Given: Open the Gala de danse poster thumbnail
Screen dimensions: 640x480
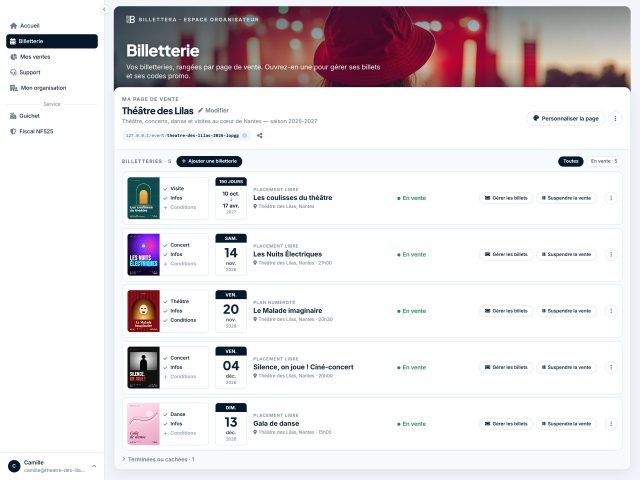Looking at the screenshot, I should pyautogui.click(x=143, y=424).
